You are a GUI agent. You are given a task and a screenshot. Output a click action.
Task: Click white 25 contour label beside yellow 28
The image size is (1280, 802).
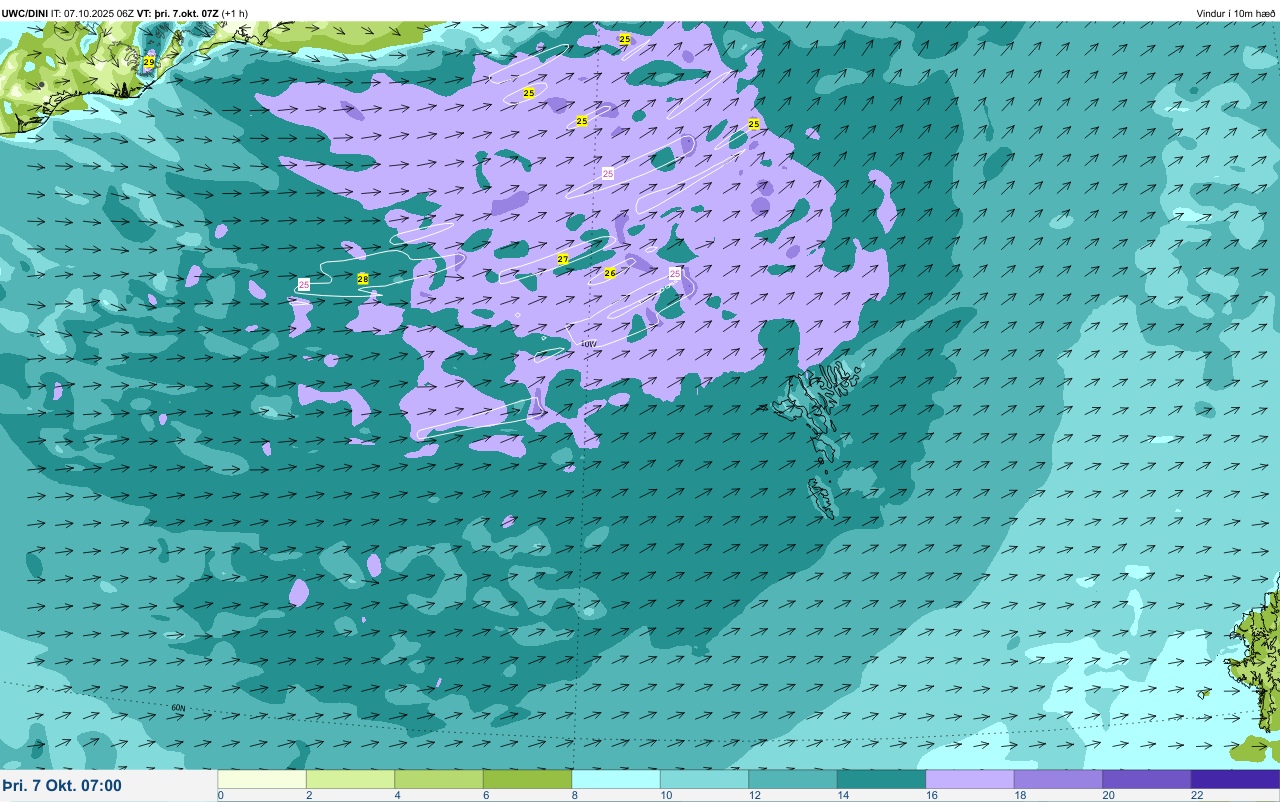(x=304, y=285)
